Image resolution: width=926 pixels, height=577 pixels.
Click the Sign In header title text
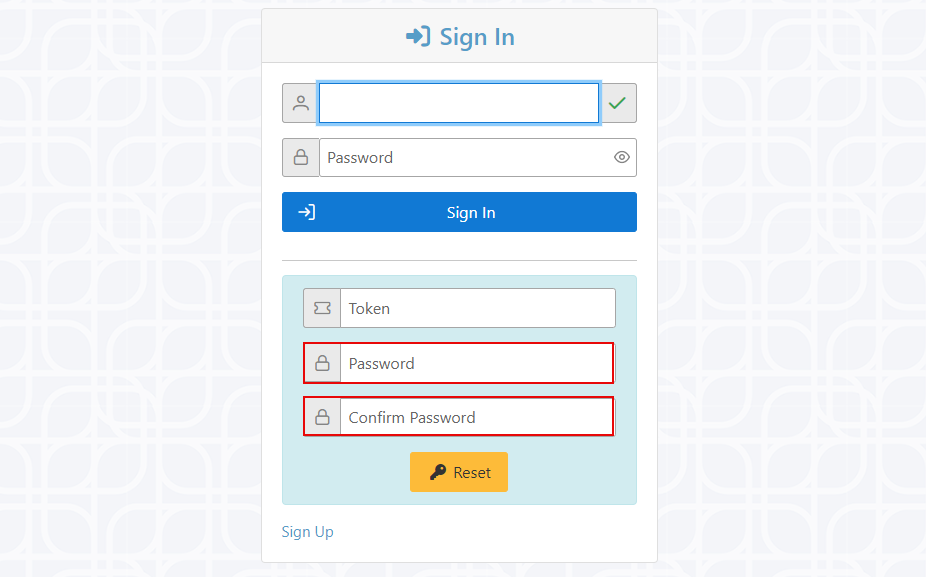[x=477, y=37]
